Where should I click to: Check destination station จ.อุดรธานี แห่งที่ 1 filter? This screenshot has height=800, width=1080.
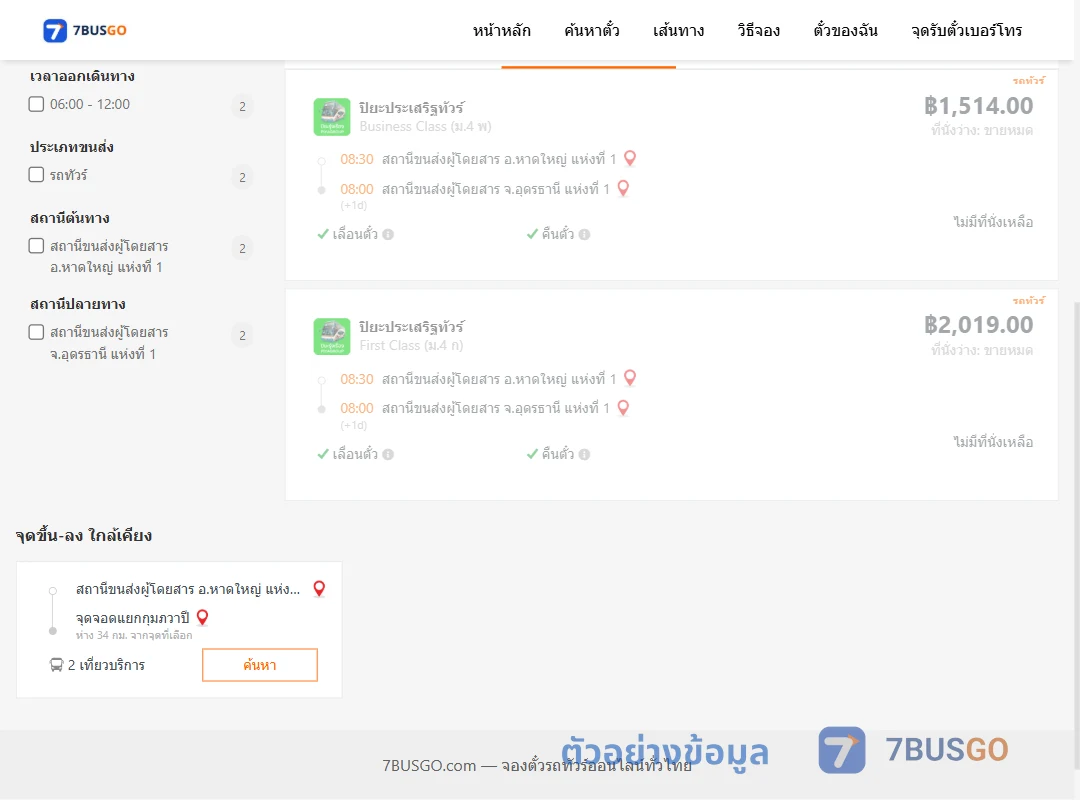37,332
